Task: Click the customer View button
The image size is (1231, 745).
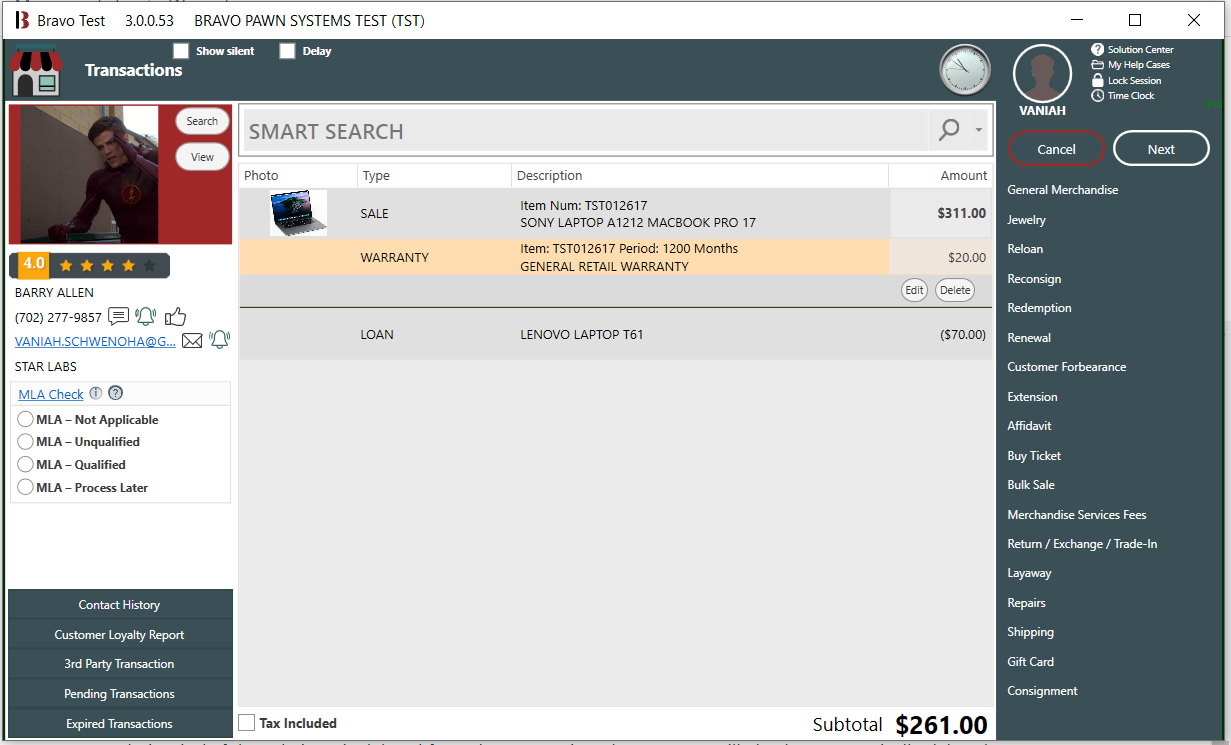Action: (x=202, y=157)
